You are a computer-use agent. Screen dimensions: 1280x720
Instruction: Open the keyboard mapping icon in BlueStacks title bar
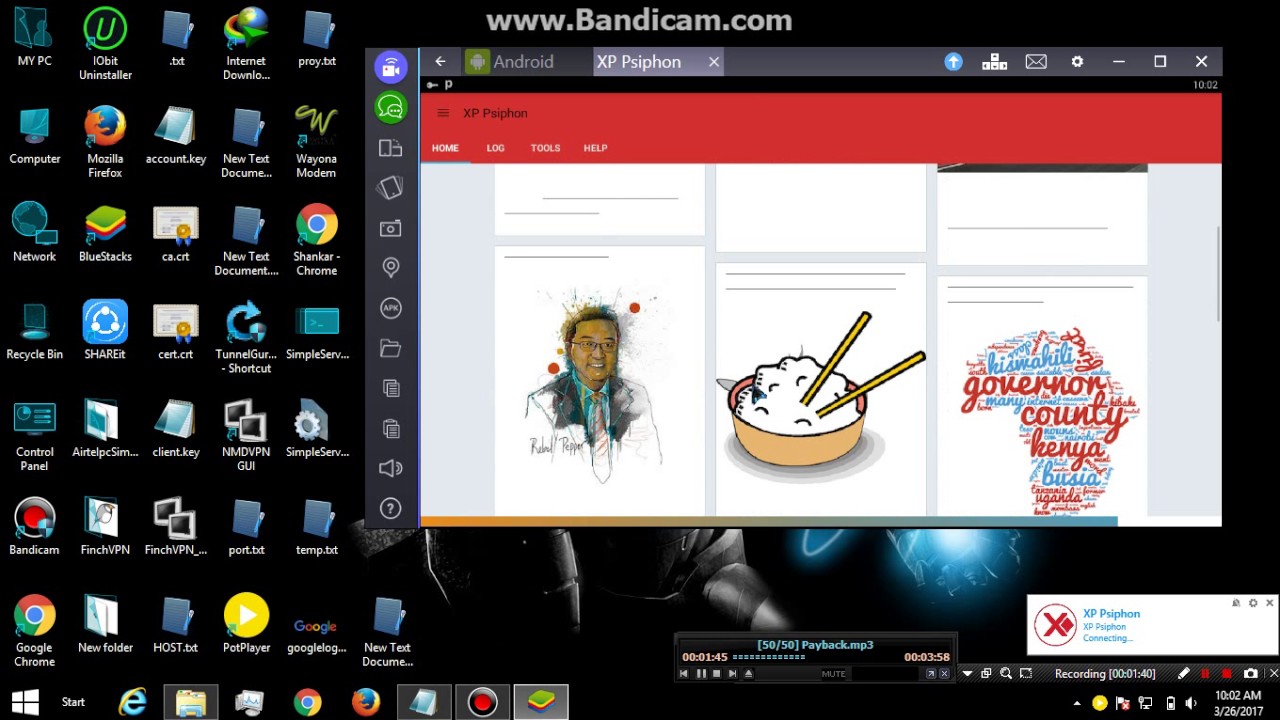click(x=994, y=62)
